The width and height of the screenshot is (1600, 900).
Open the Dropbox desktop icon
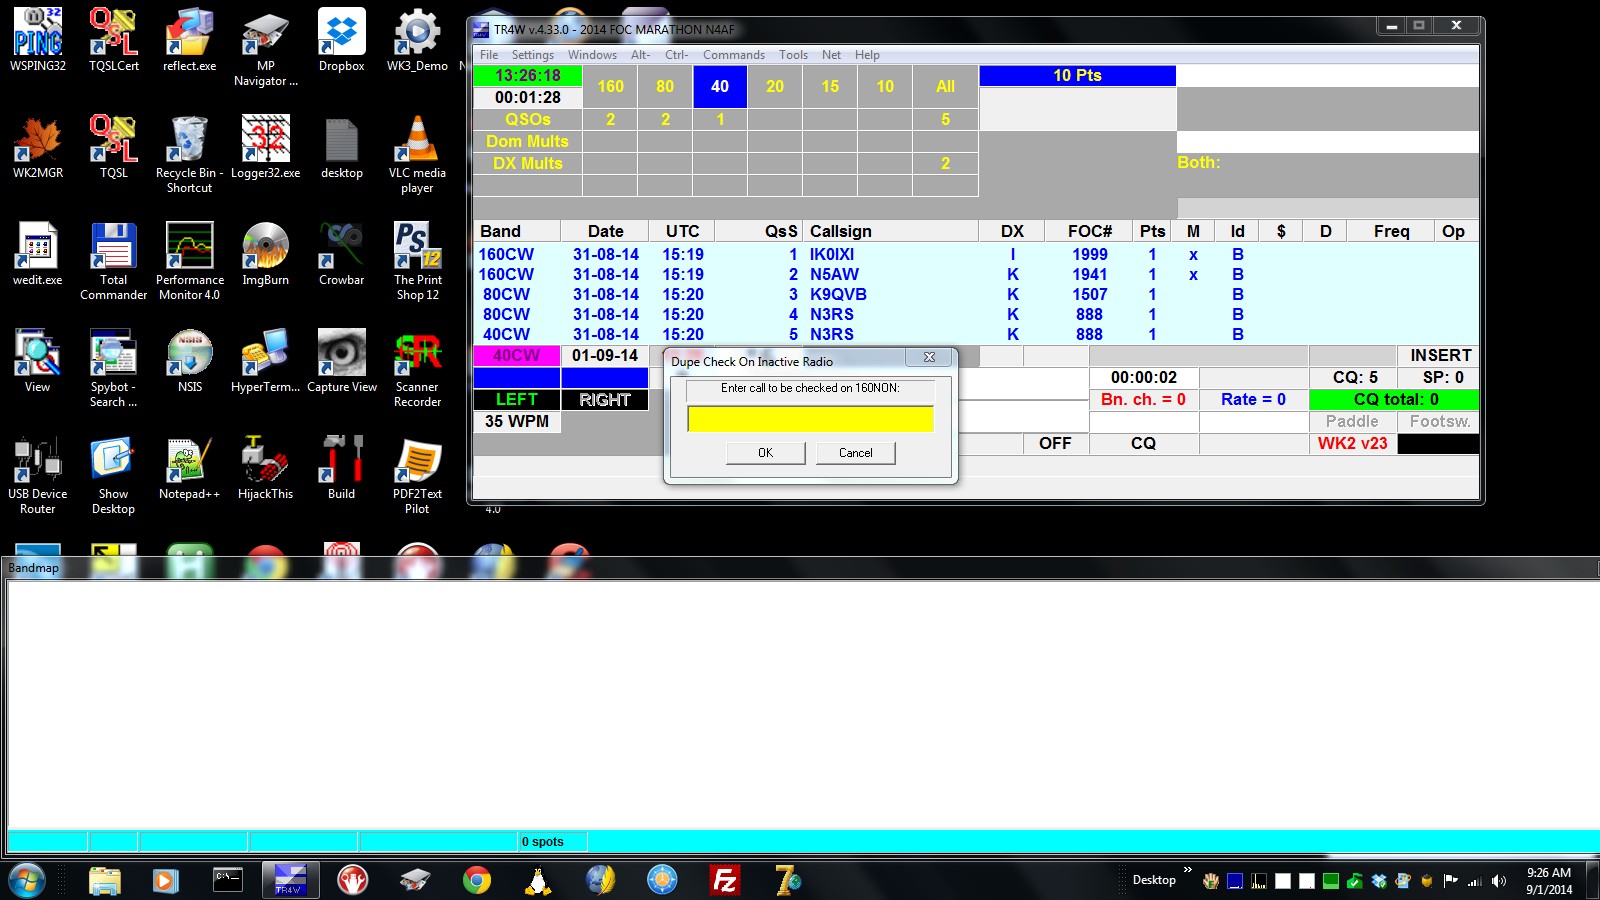(342, 40)
